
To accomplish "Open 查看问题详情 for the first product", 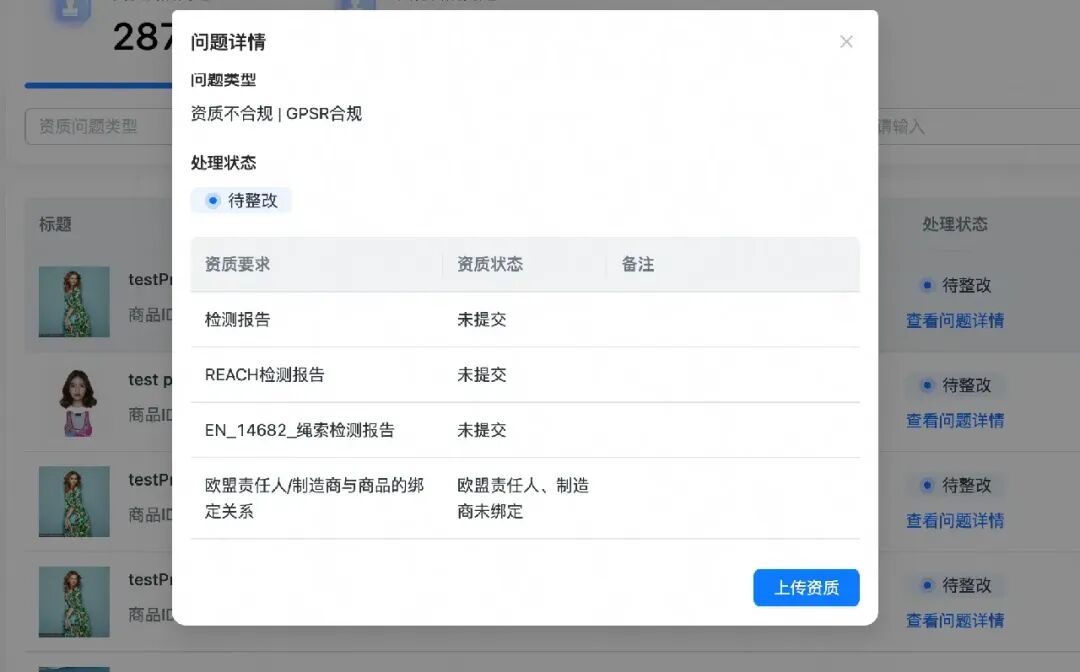I will pos(954,320).
